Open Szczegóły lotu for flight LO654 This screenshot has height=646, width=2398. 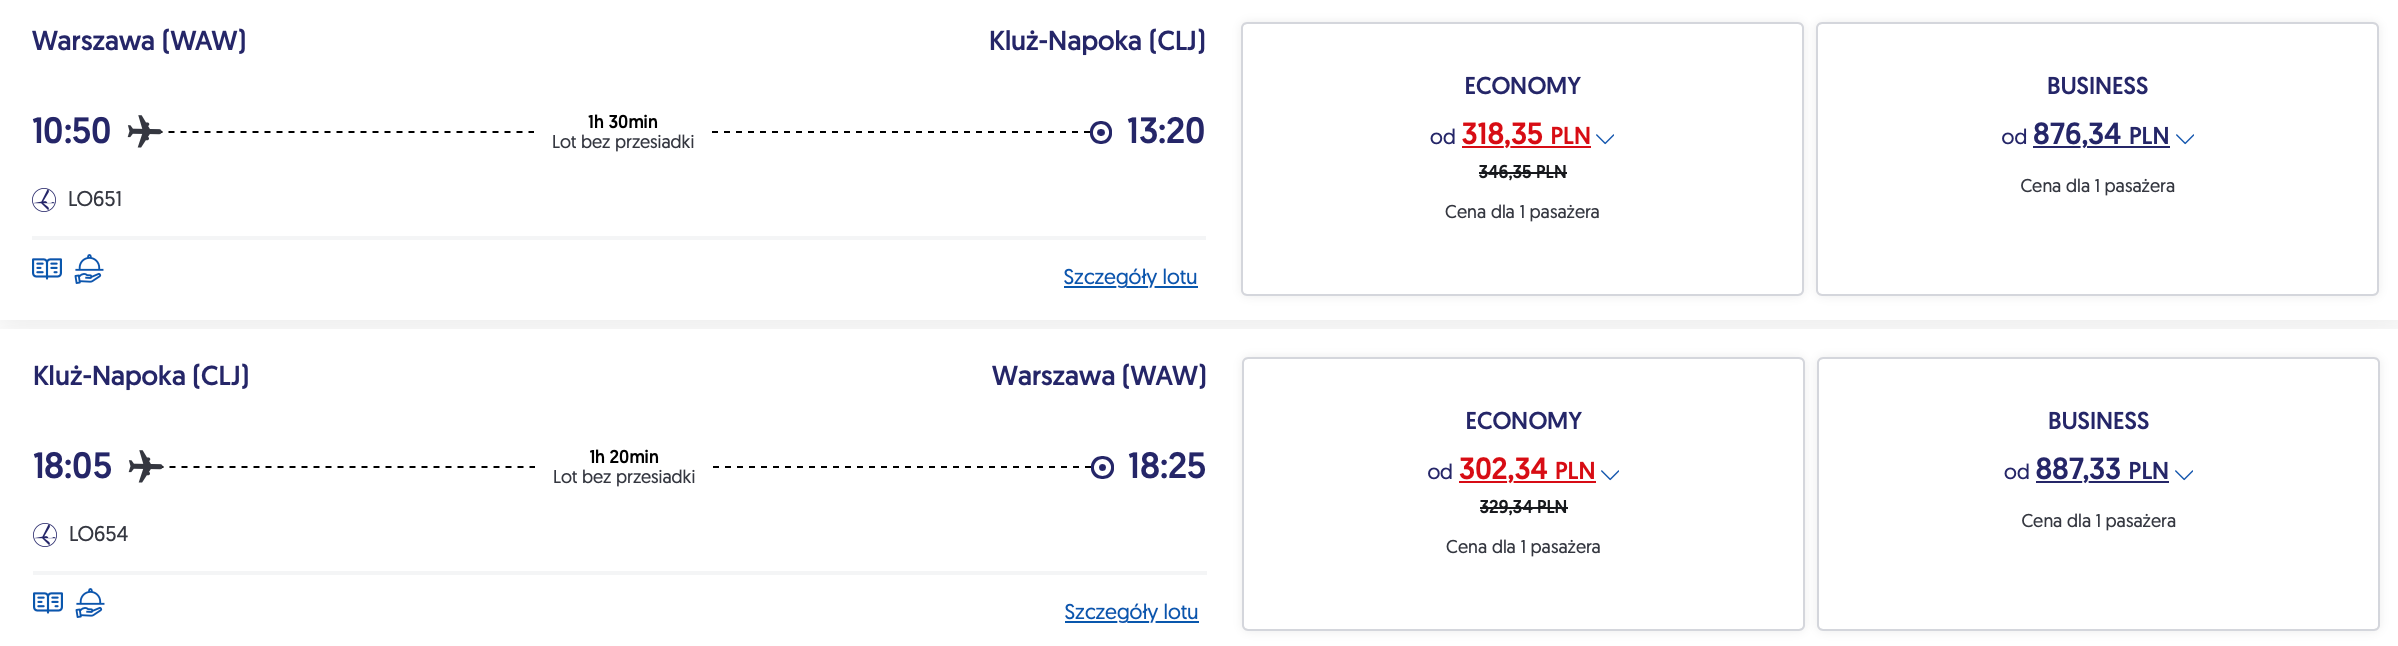[x=1131, y=612]
